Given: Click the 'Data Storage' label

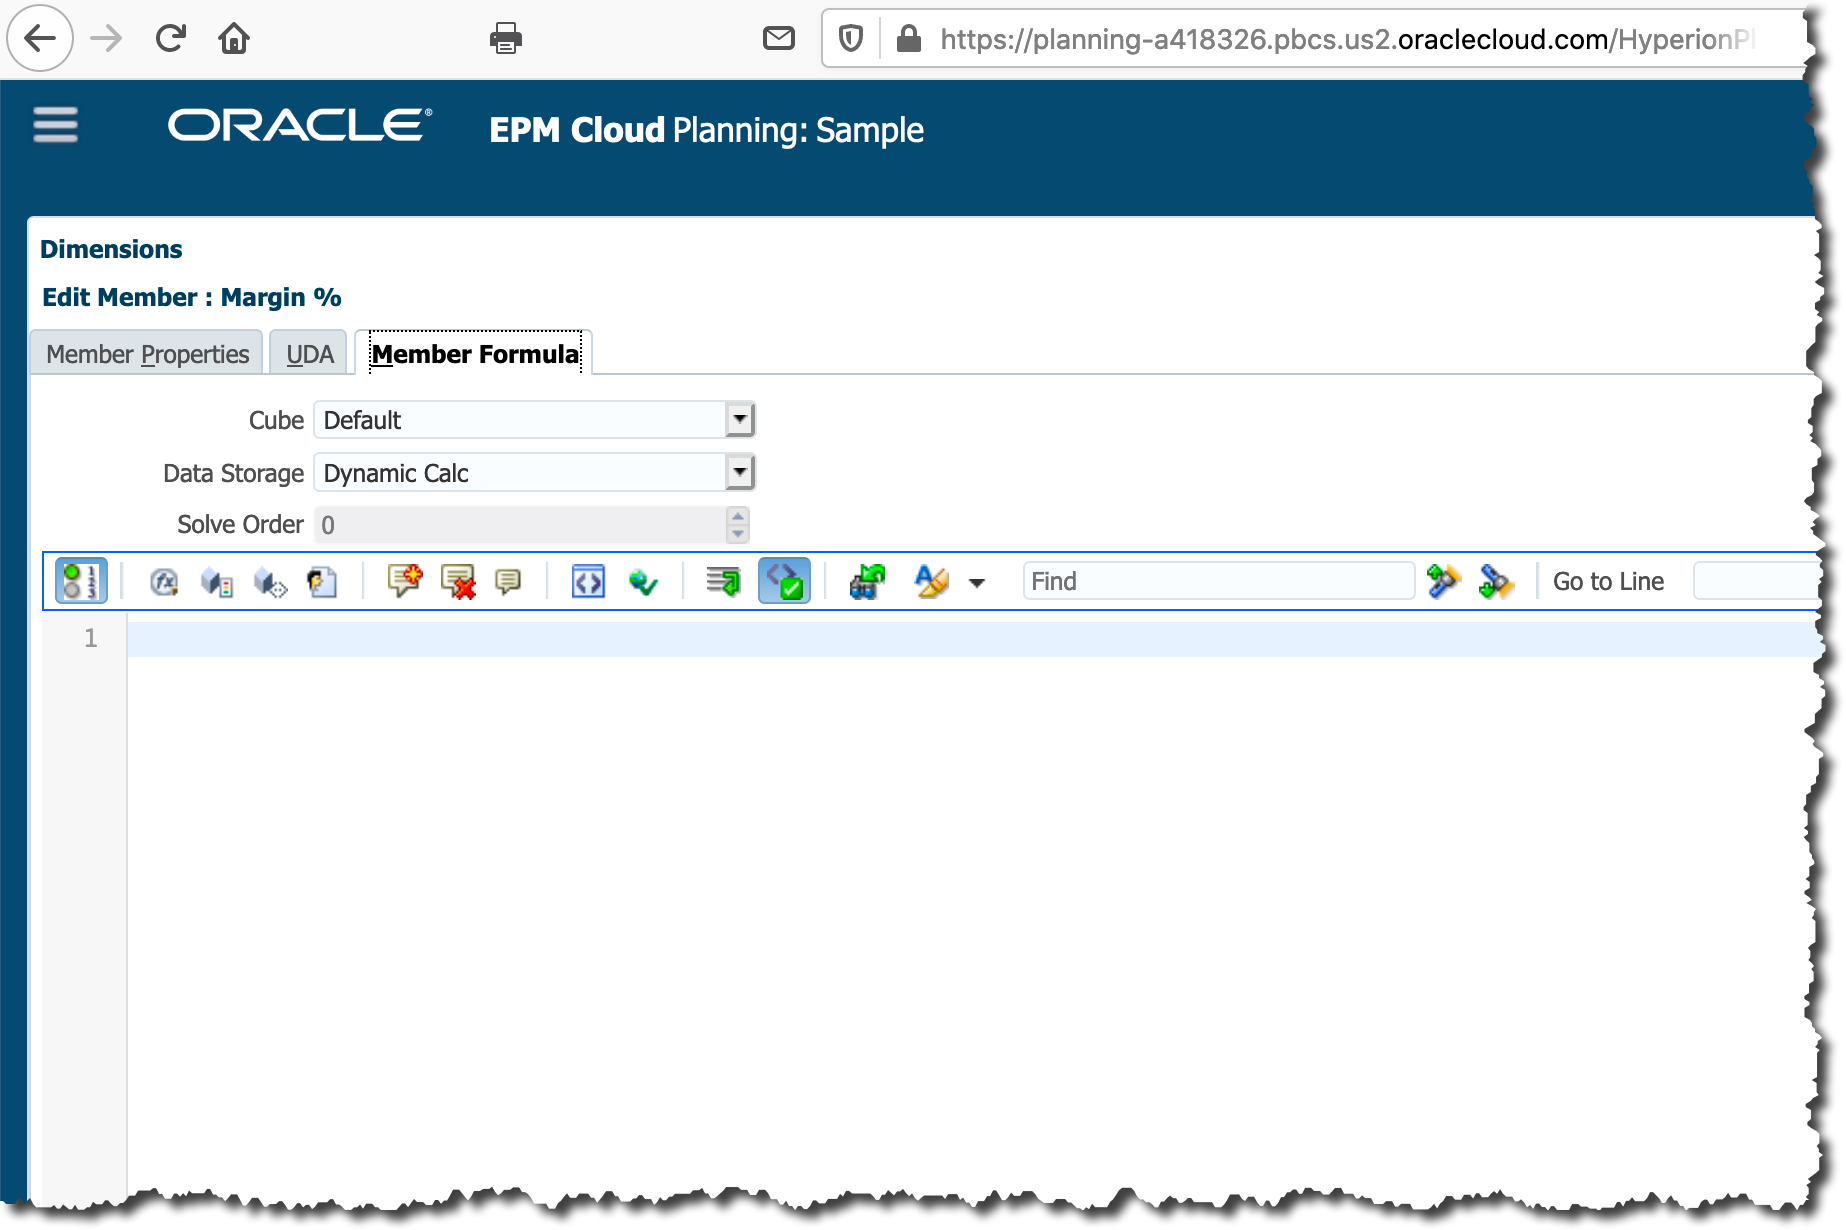Looking at the screenshot, I should (x=233, y=473).
